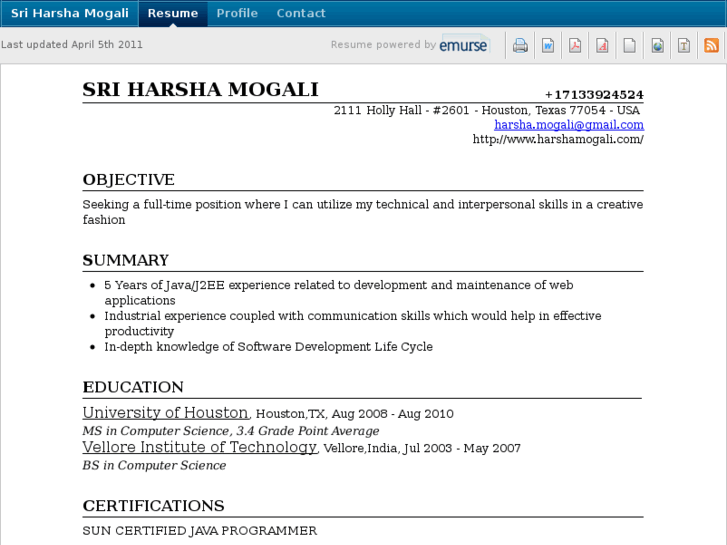
Task: Click 'SUN CERTIFIED JAVA PROGRAMMER' text
Action: point(200,531)
